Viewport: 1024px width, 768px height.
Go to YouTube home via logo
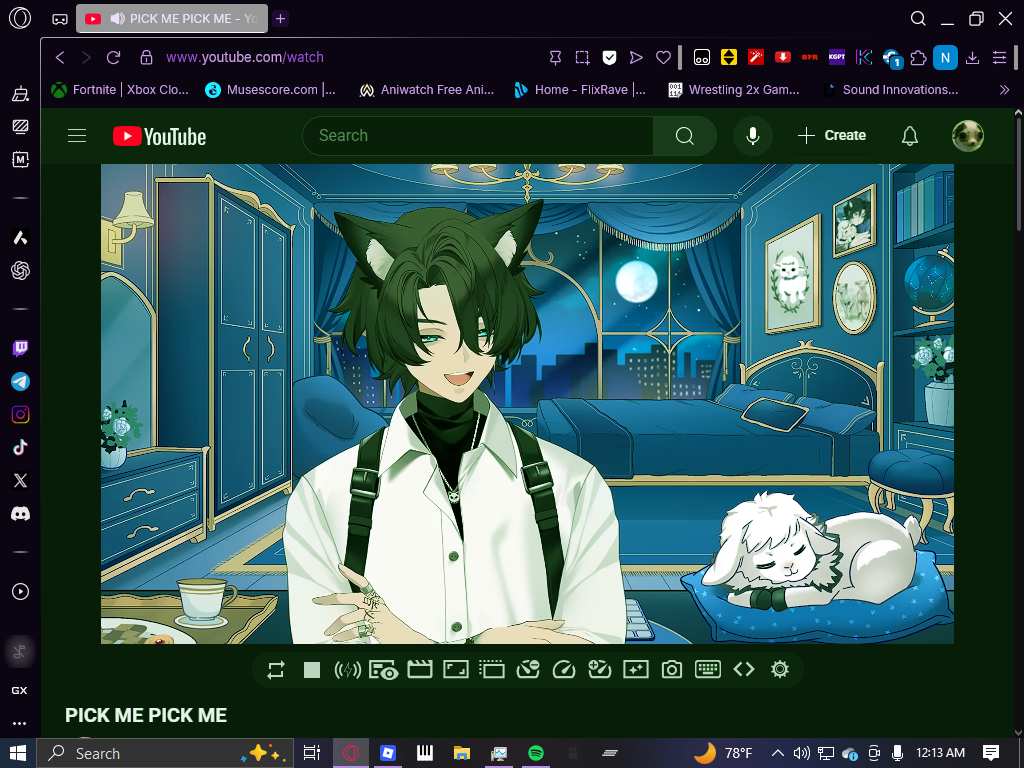(x=159, y=136)
